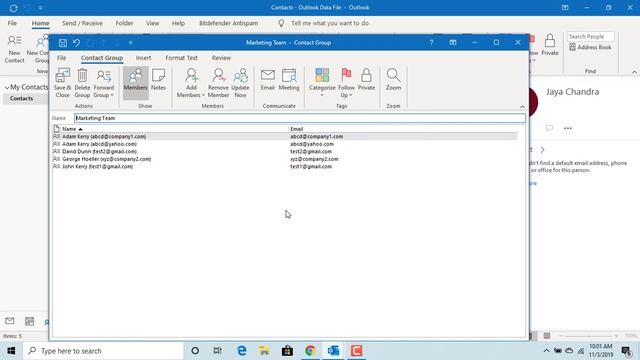
Task: Open the File tab in Contact Group window
Action: click(62, 58)
